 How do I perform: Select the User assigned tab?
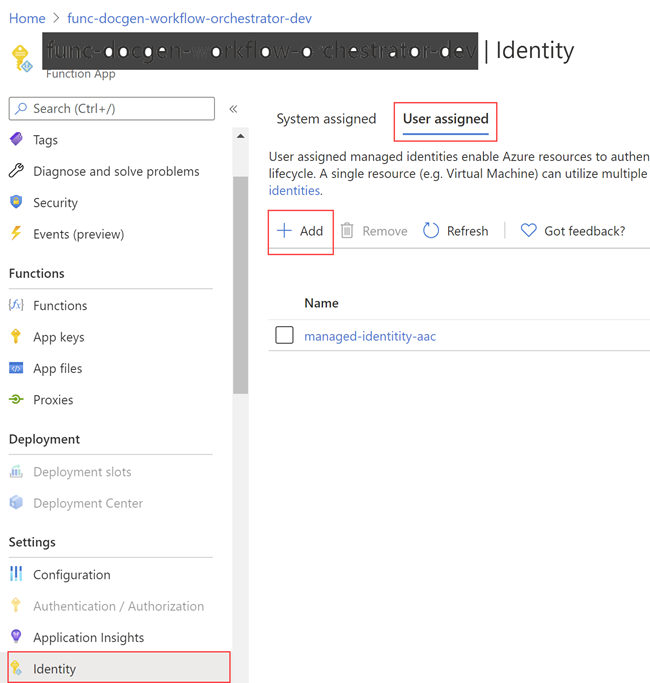click(445, 119)
